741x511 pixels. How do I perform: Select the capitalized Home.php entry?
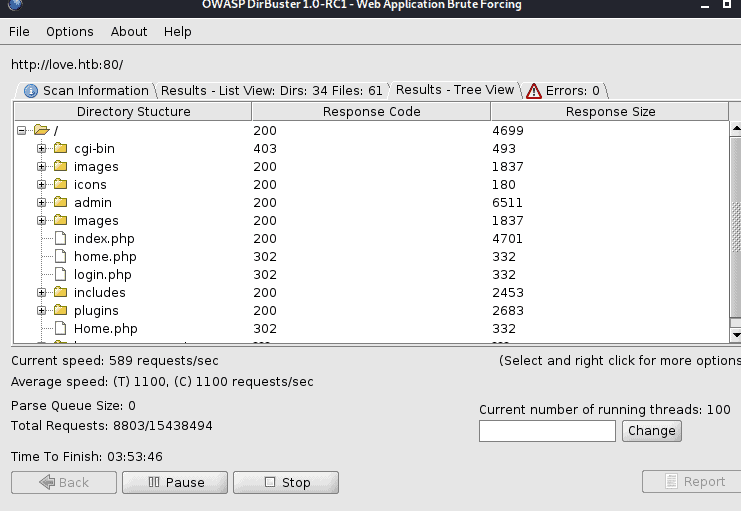105,329
